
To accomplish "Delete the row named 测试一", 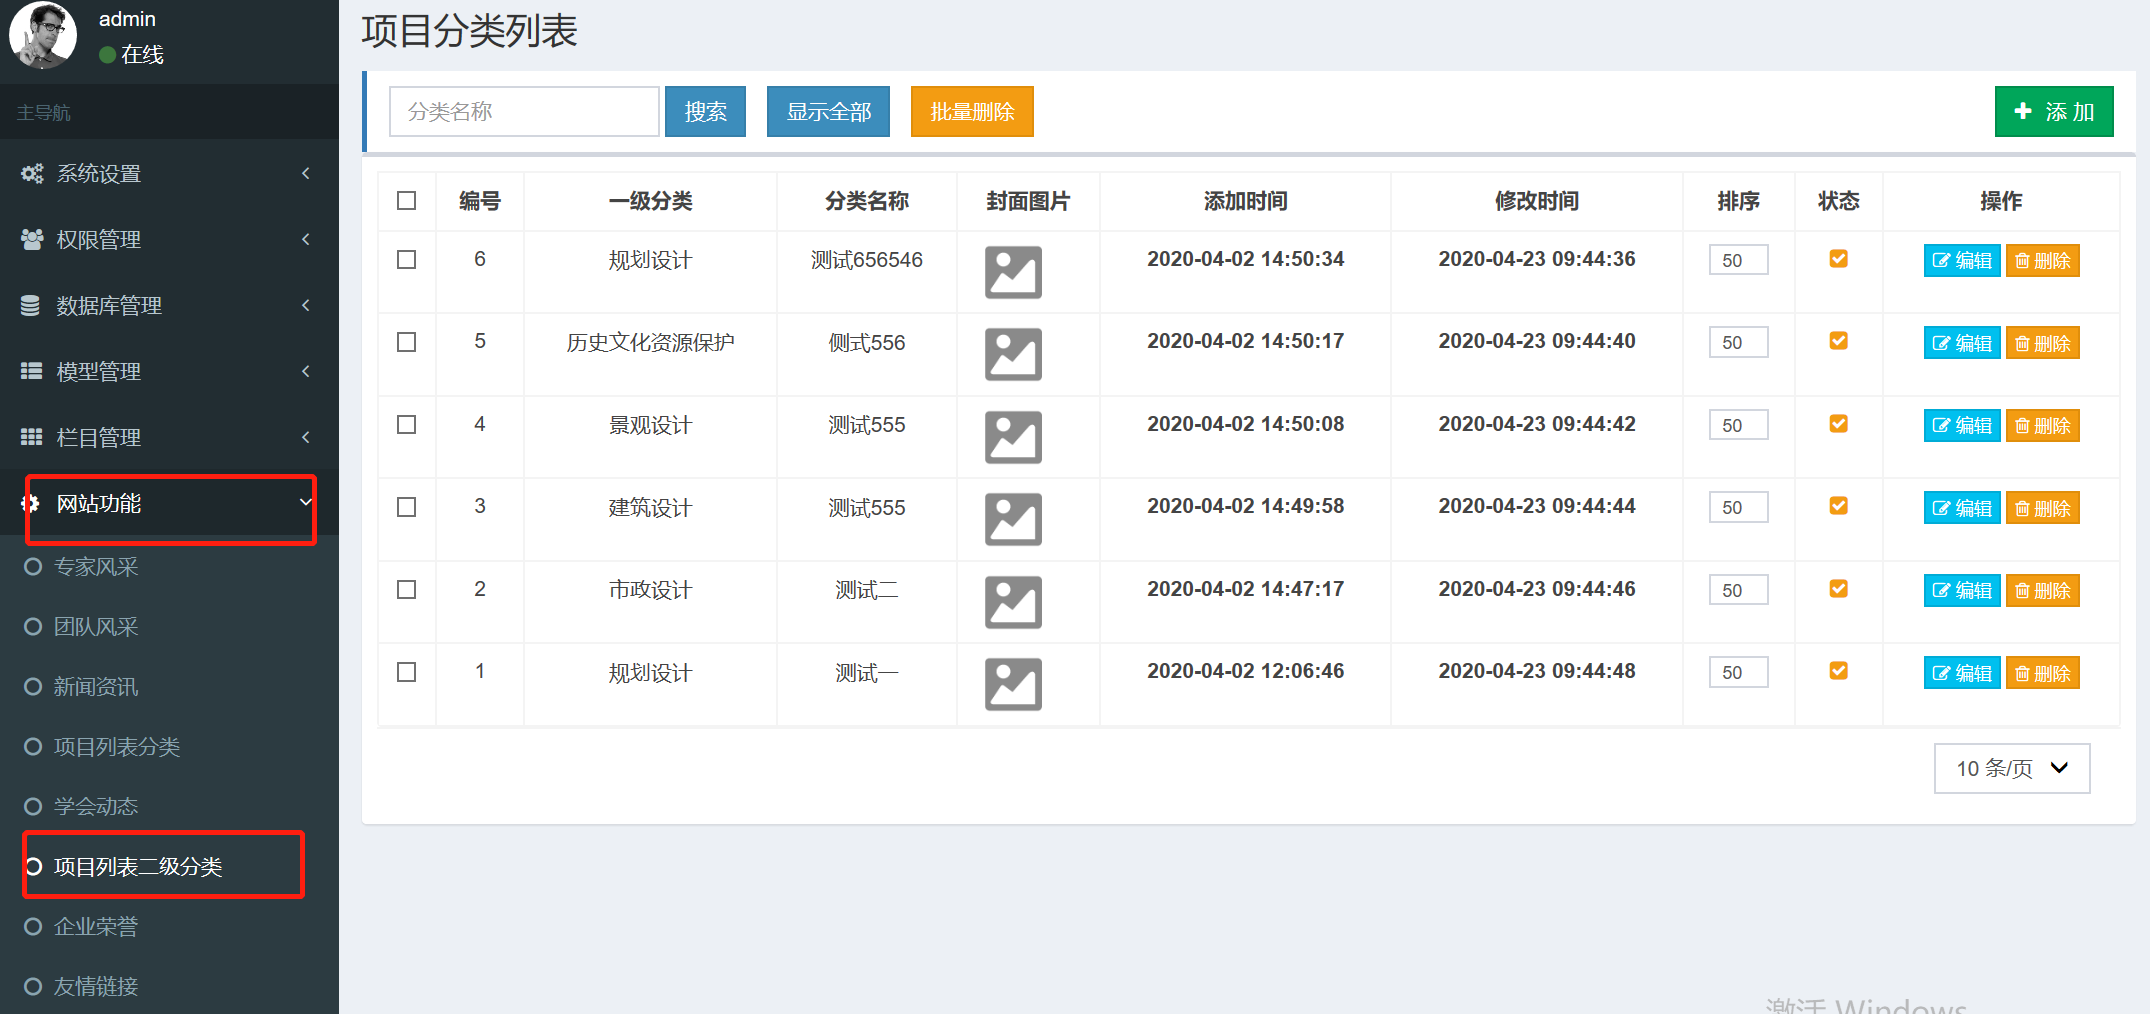I will pos(2042,673).
